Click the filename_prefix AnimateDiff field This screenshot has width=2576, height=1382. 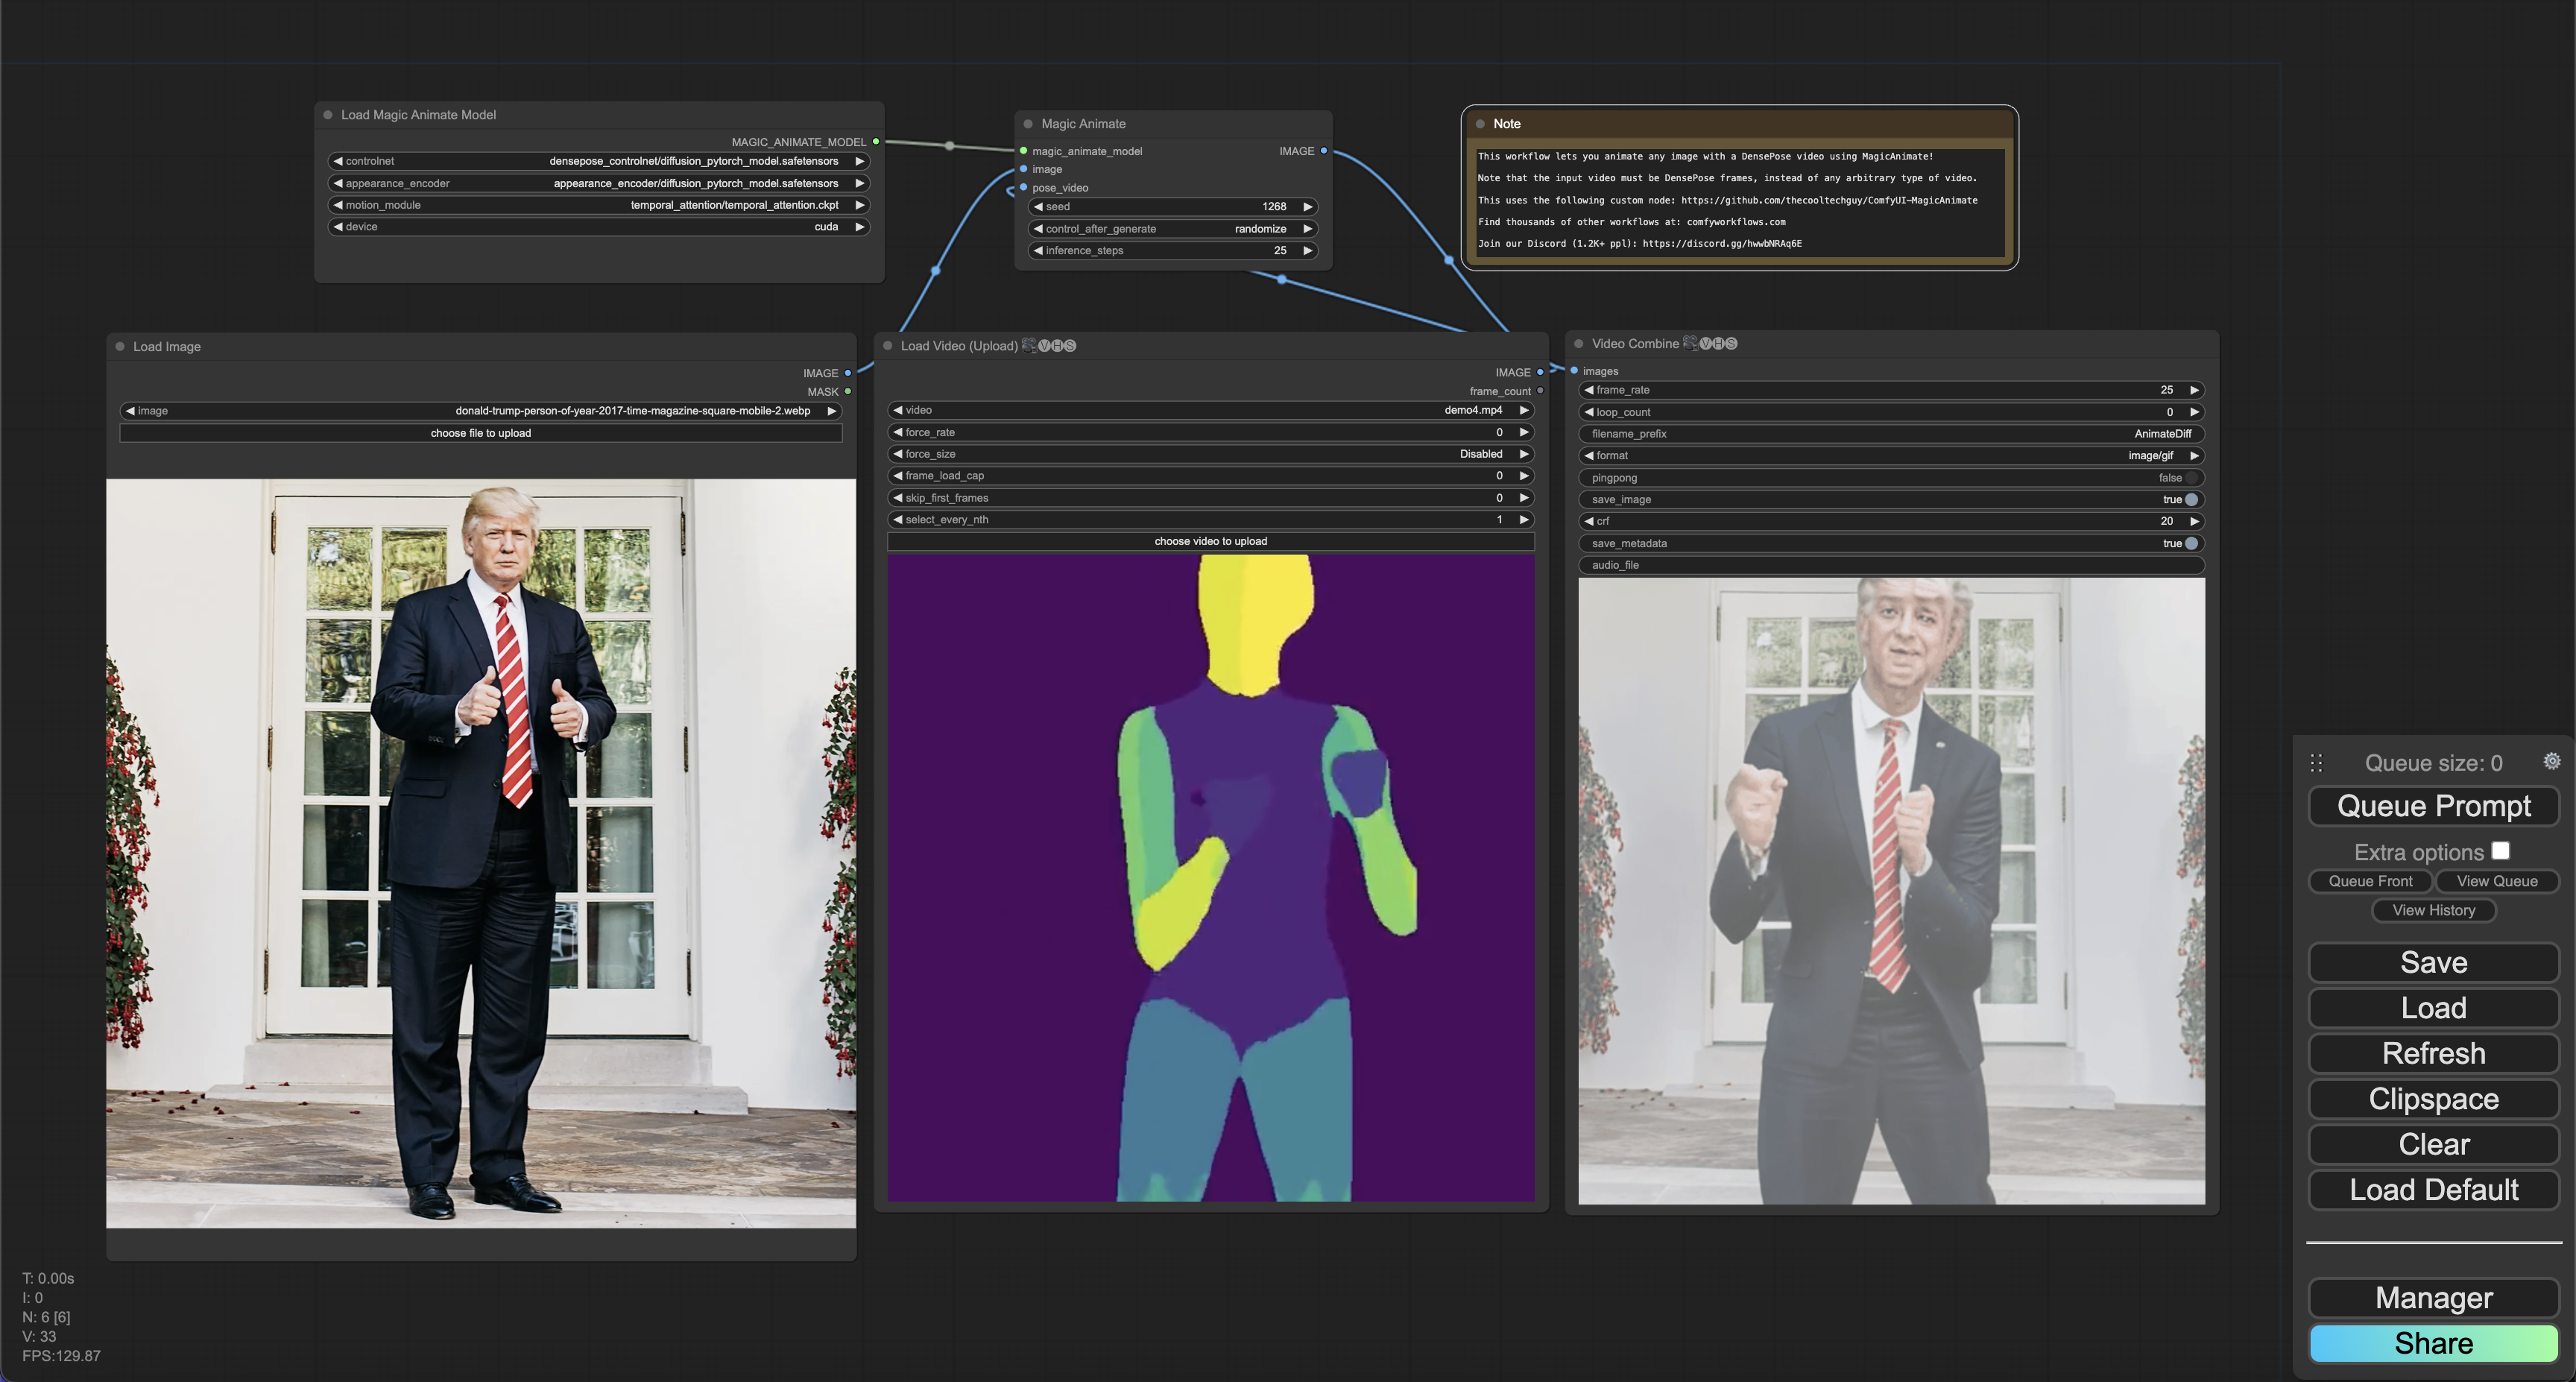[1892, 434]
